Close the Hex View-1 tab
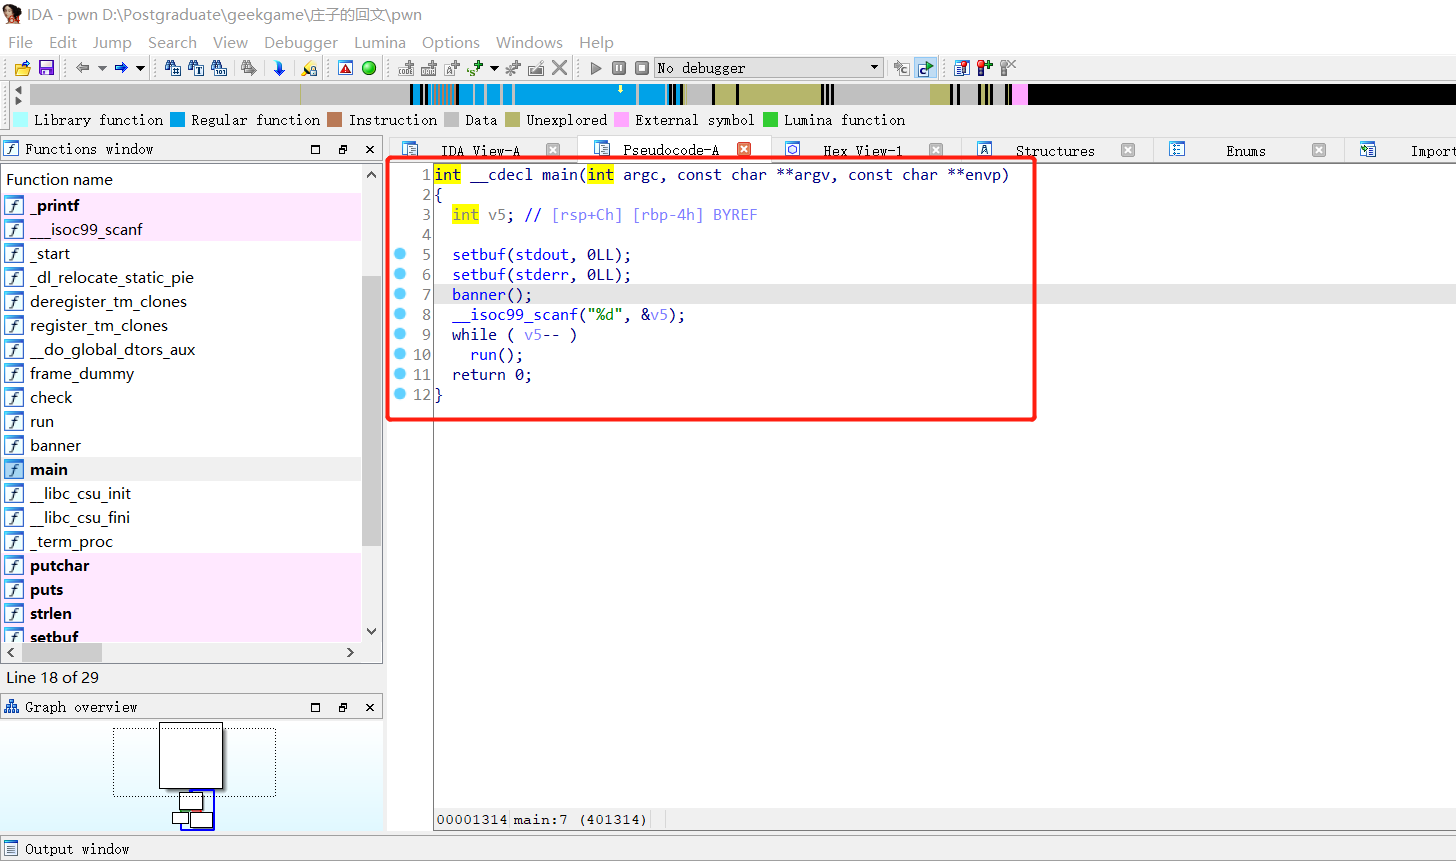The height and width of the screenshot is (861, 1456). tap(936, 150)
